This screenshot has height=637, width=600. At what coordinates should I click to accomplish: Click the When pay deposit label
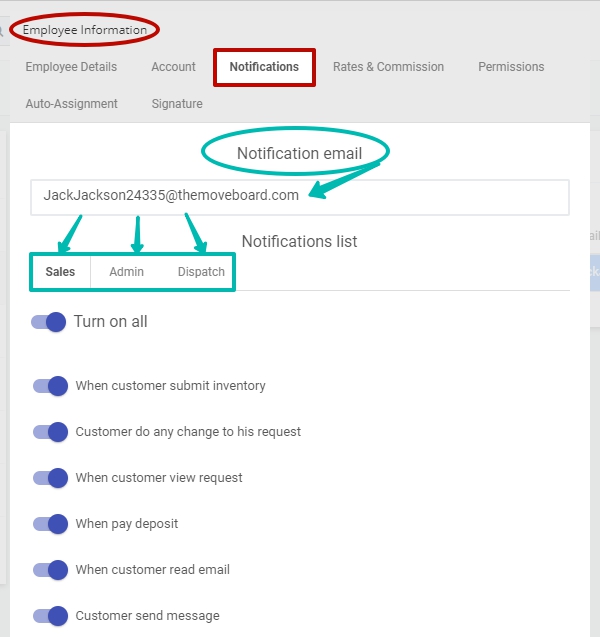click(x=127, y=524)
